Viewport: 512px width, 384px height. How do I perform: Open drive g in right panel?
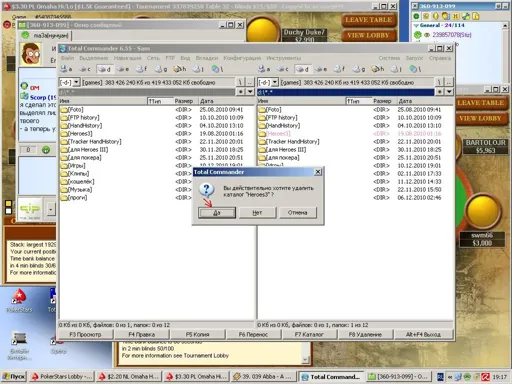[x=359, y=69]
